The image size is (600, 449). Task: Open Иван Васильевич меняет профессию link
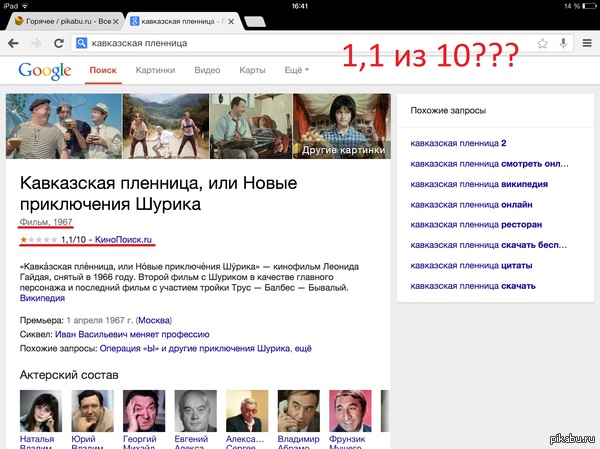pos(132,335)
